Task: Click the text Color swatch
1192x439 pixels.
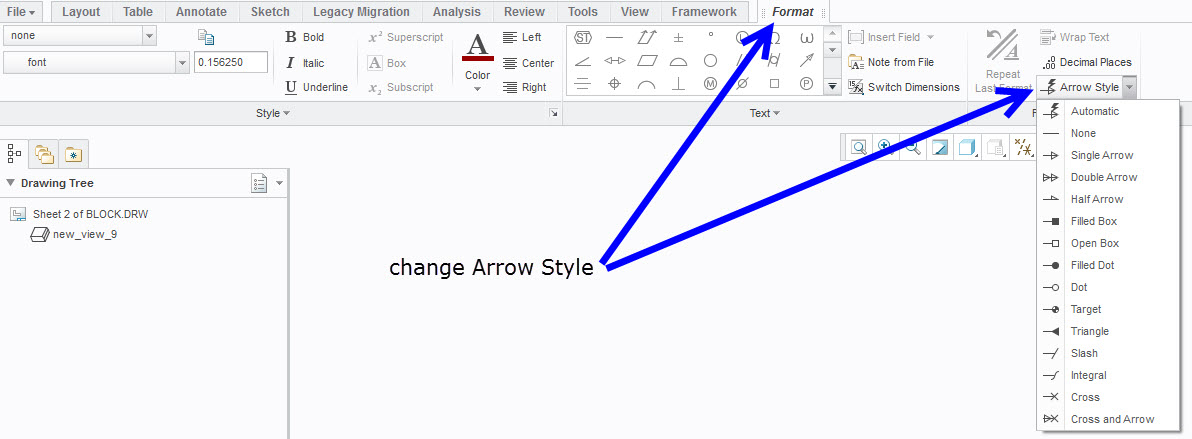Action: pyautogui.click(x=477, y=46)
